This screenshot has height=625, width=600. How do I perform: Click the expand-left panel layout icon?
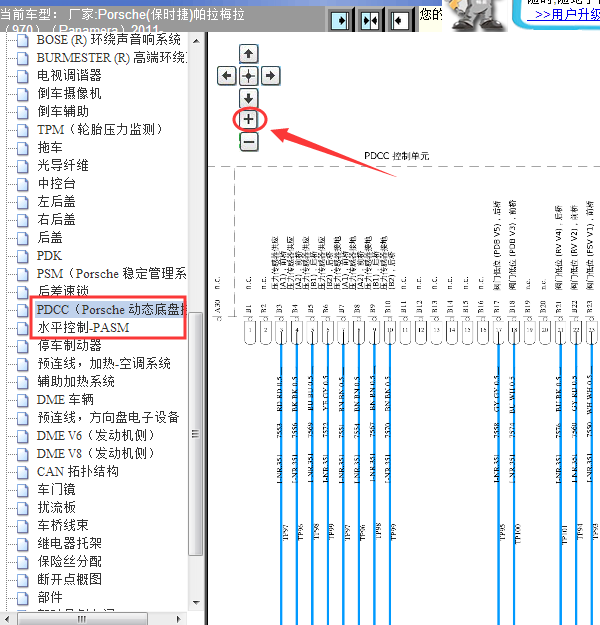pyautogui.click(x=399, y=20)
